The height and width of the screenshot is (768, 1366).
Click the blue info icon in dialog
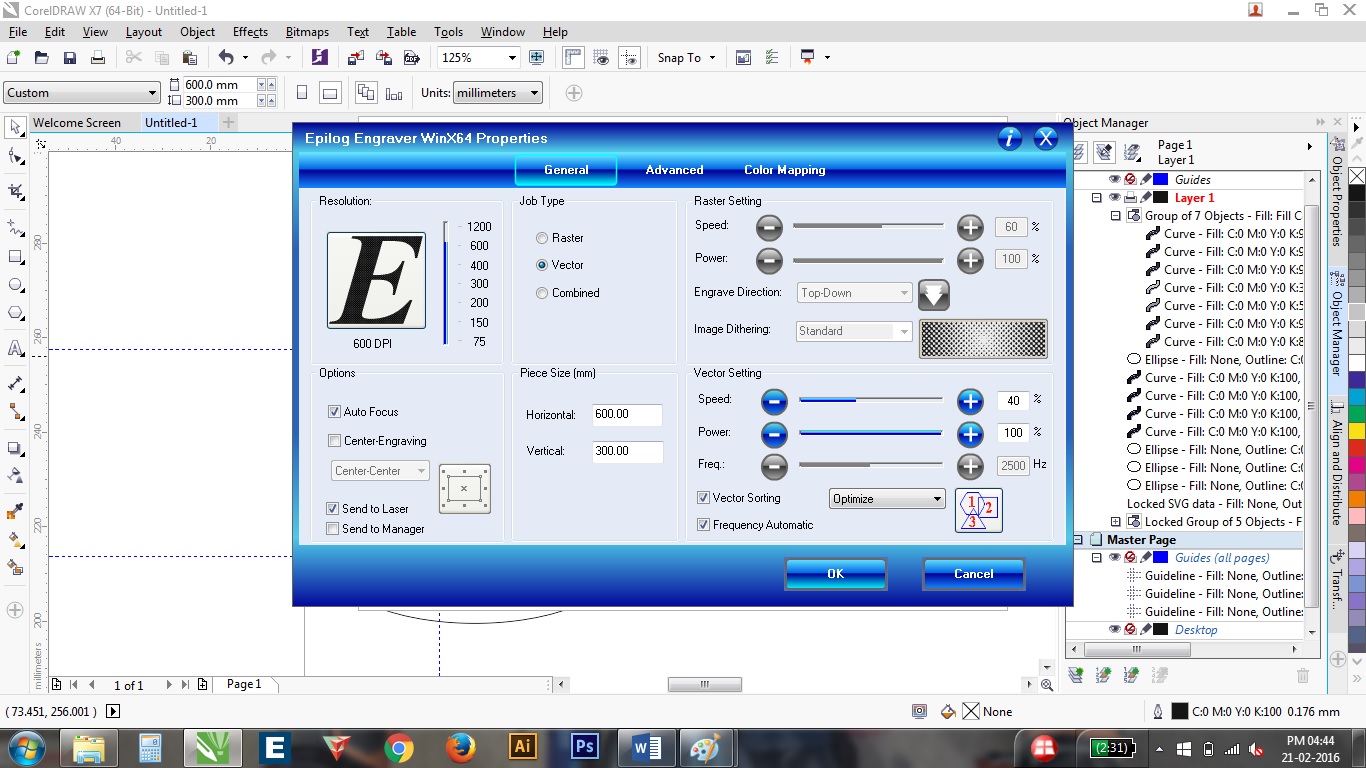[x=1010, y=139]
